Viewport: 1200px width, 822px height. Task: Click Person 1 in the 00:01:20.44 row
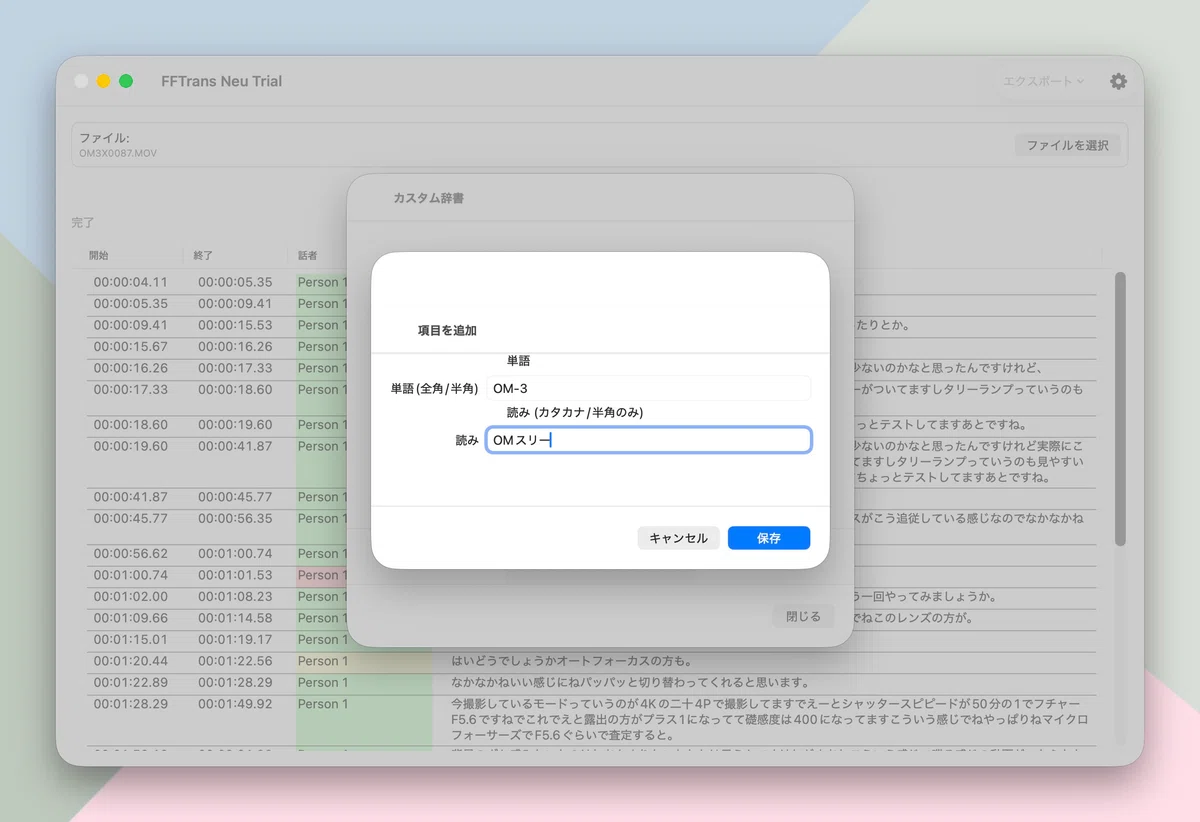[x=323, y=661]
